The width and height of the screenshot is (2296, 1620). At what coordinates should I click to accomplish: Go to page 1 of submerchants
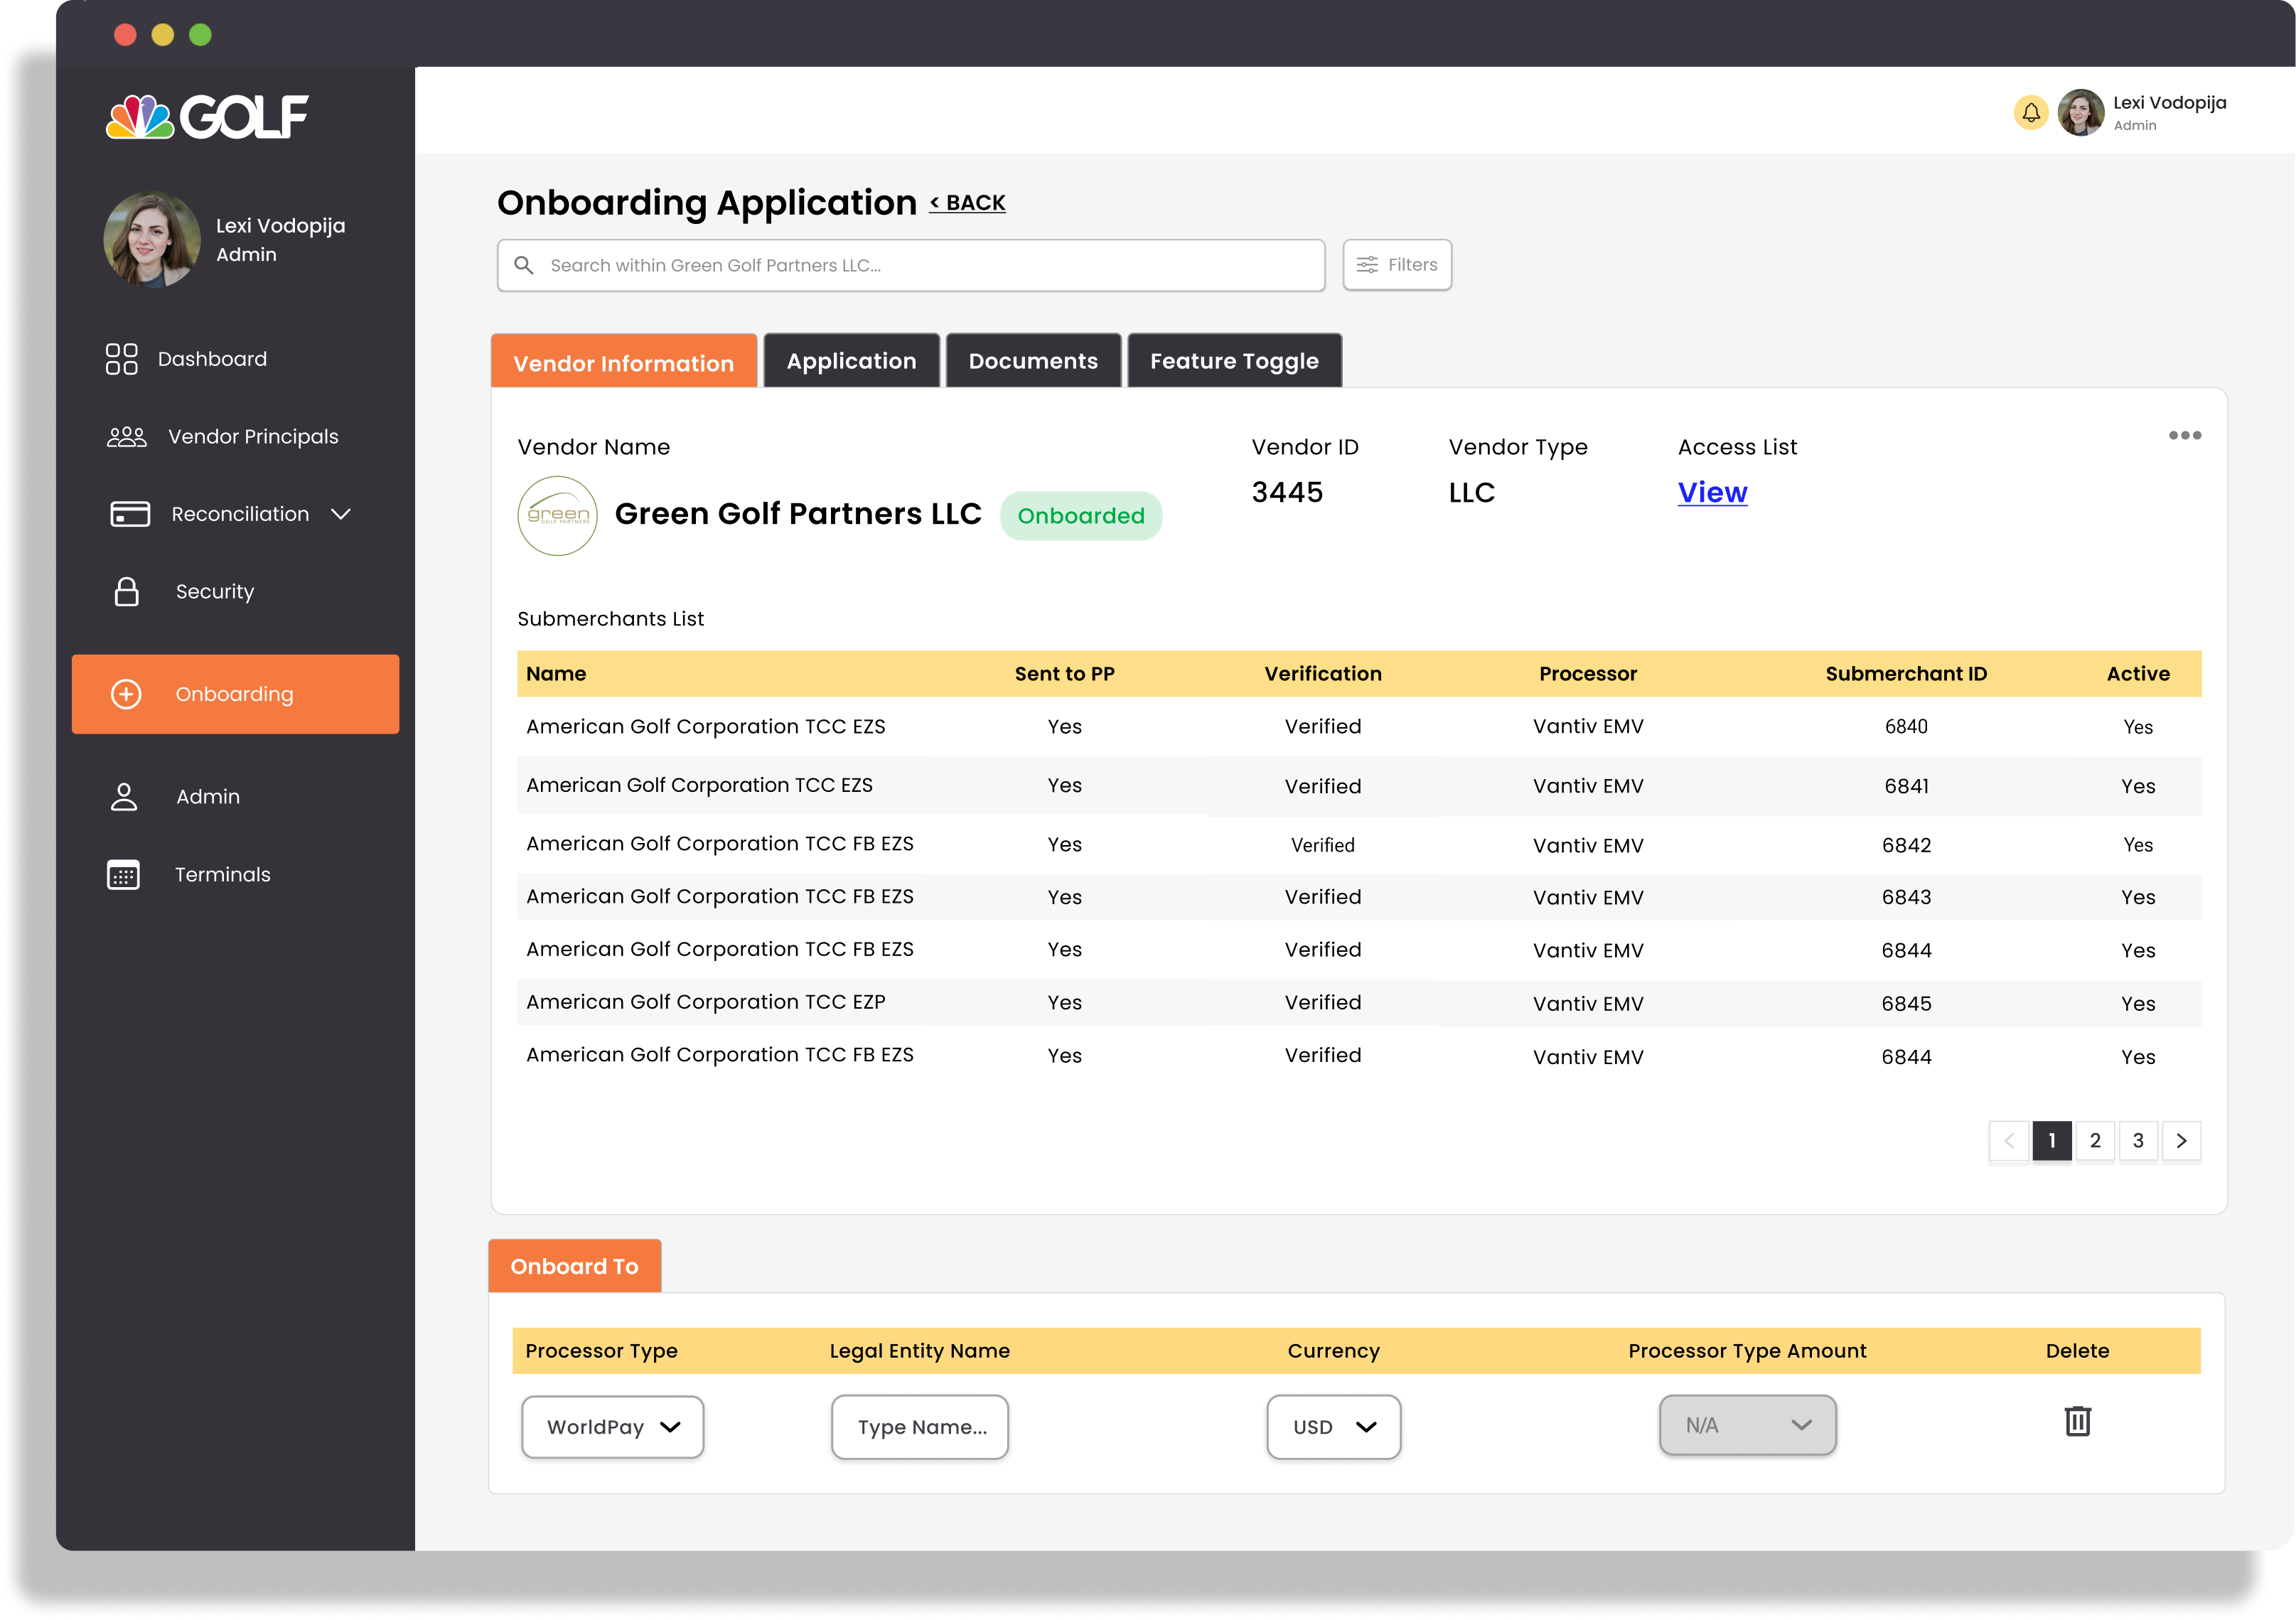(2052, 1141)
